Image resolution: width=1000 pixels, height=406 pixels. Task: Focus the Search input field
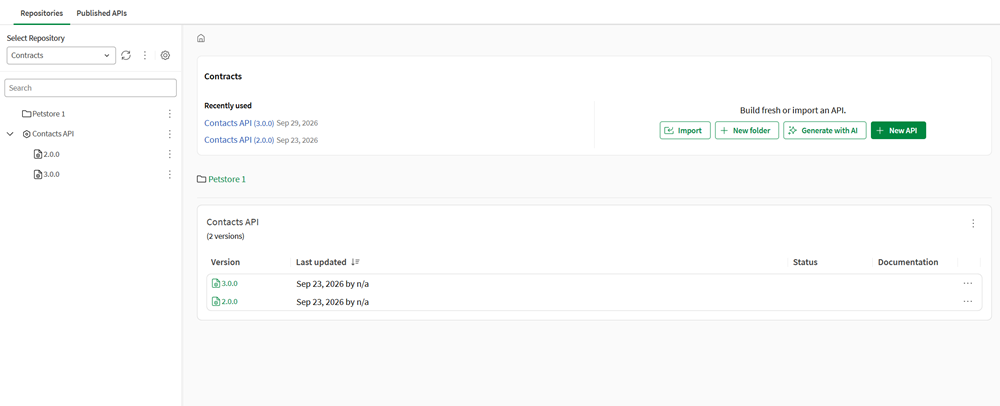pos(90,88)
